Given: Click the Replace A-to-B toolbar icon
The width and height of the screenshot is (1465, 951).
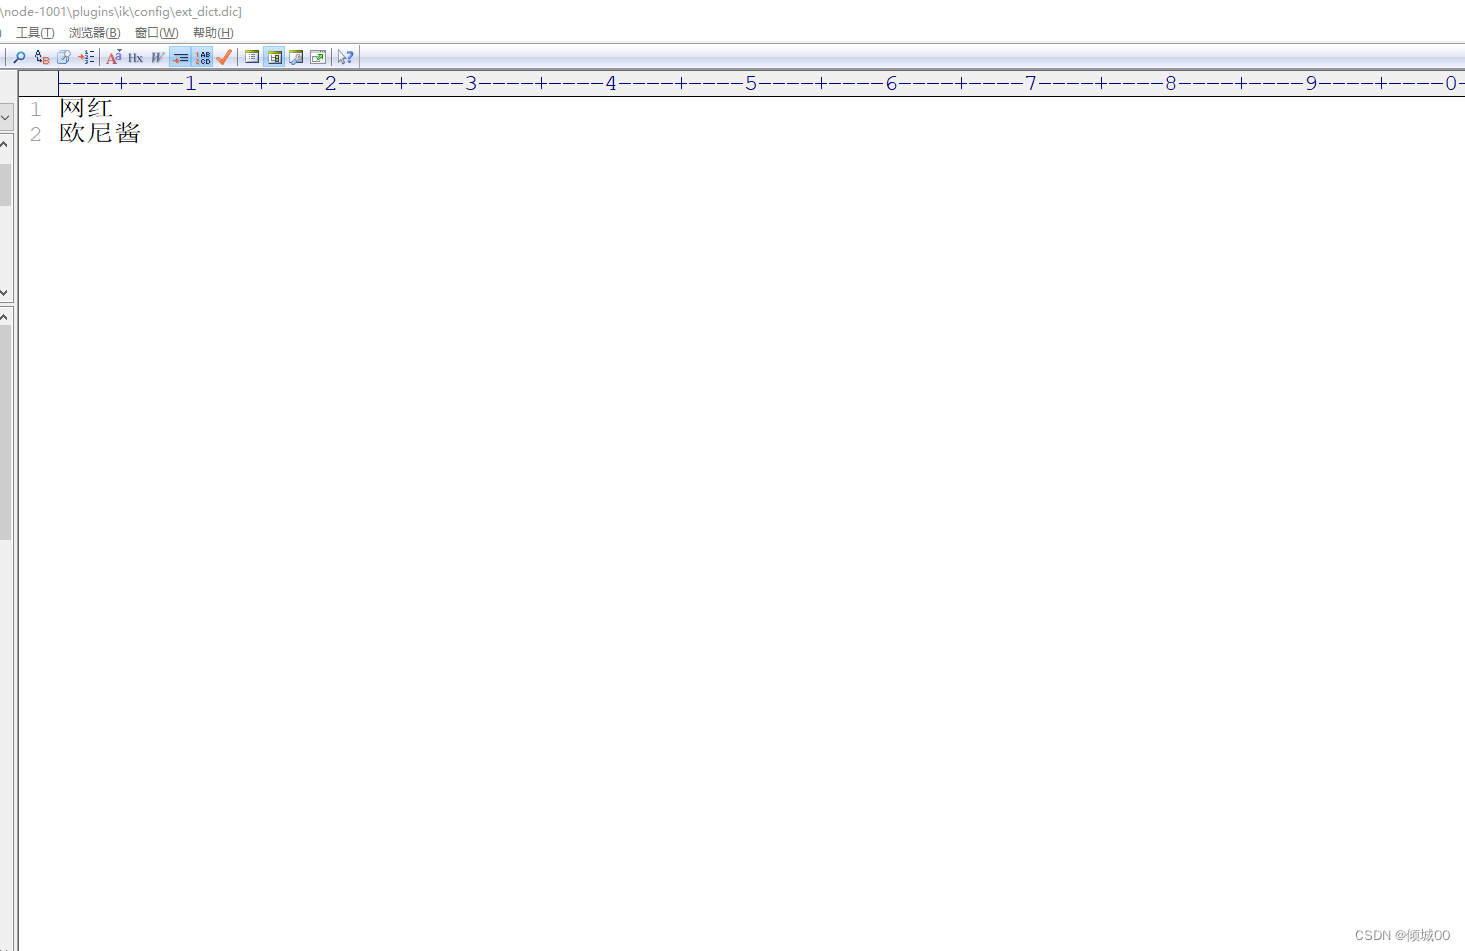Looking at the screenshot, I should [x=42, y=57].
